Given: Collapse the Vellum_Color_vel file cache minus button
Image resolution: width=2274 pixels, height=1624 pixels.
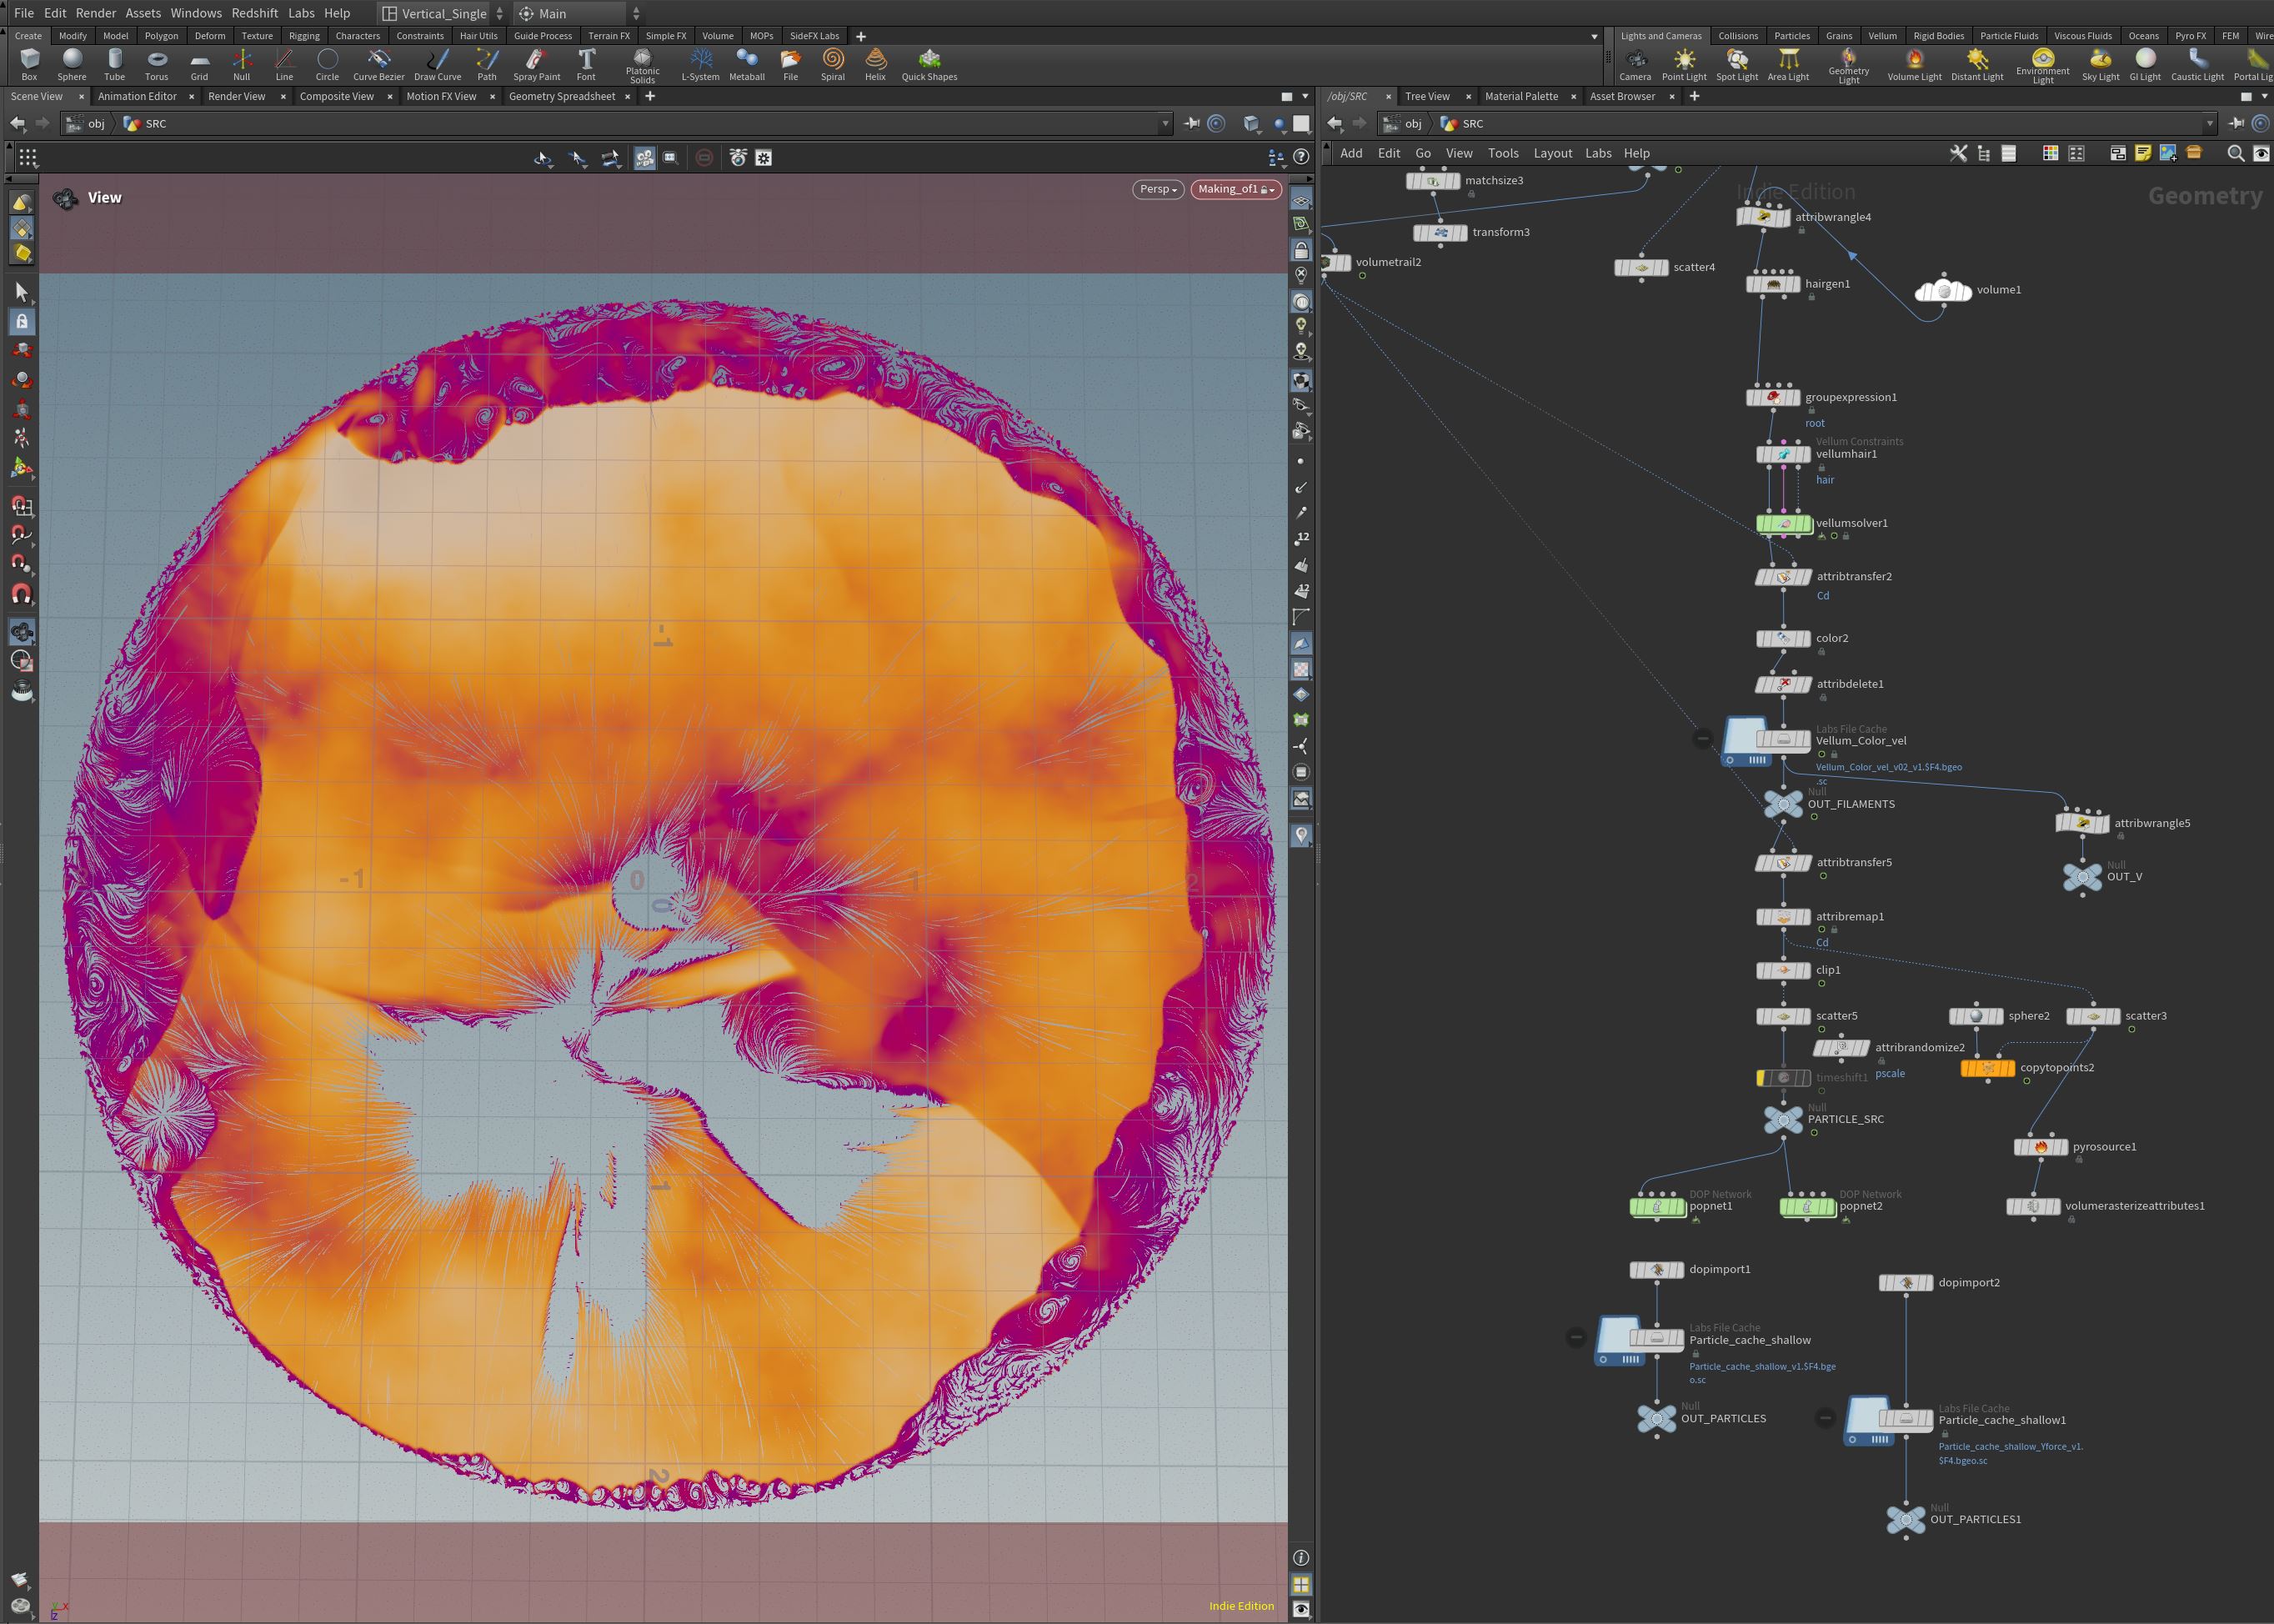Looking at the screenshot, I should click(x=1702, y=739).
